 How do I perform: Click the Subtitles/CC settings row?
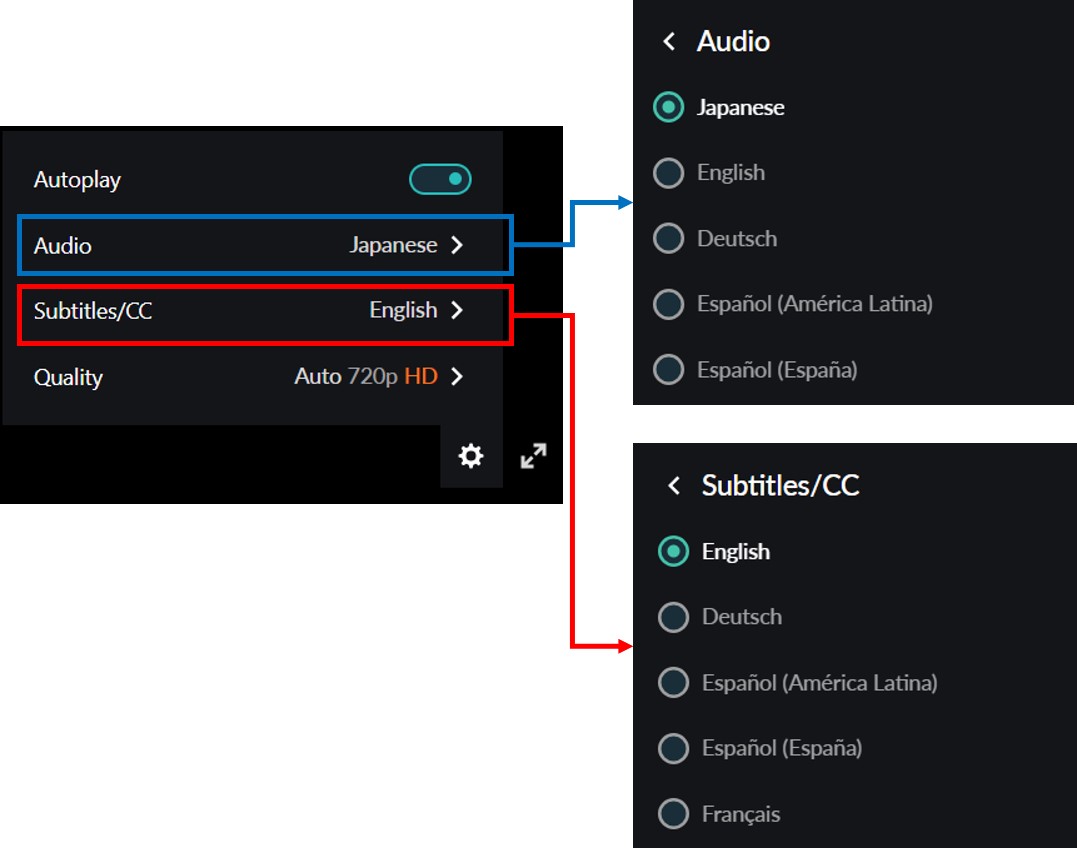pos(250,311)
